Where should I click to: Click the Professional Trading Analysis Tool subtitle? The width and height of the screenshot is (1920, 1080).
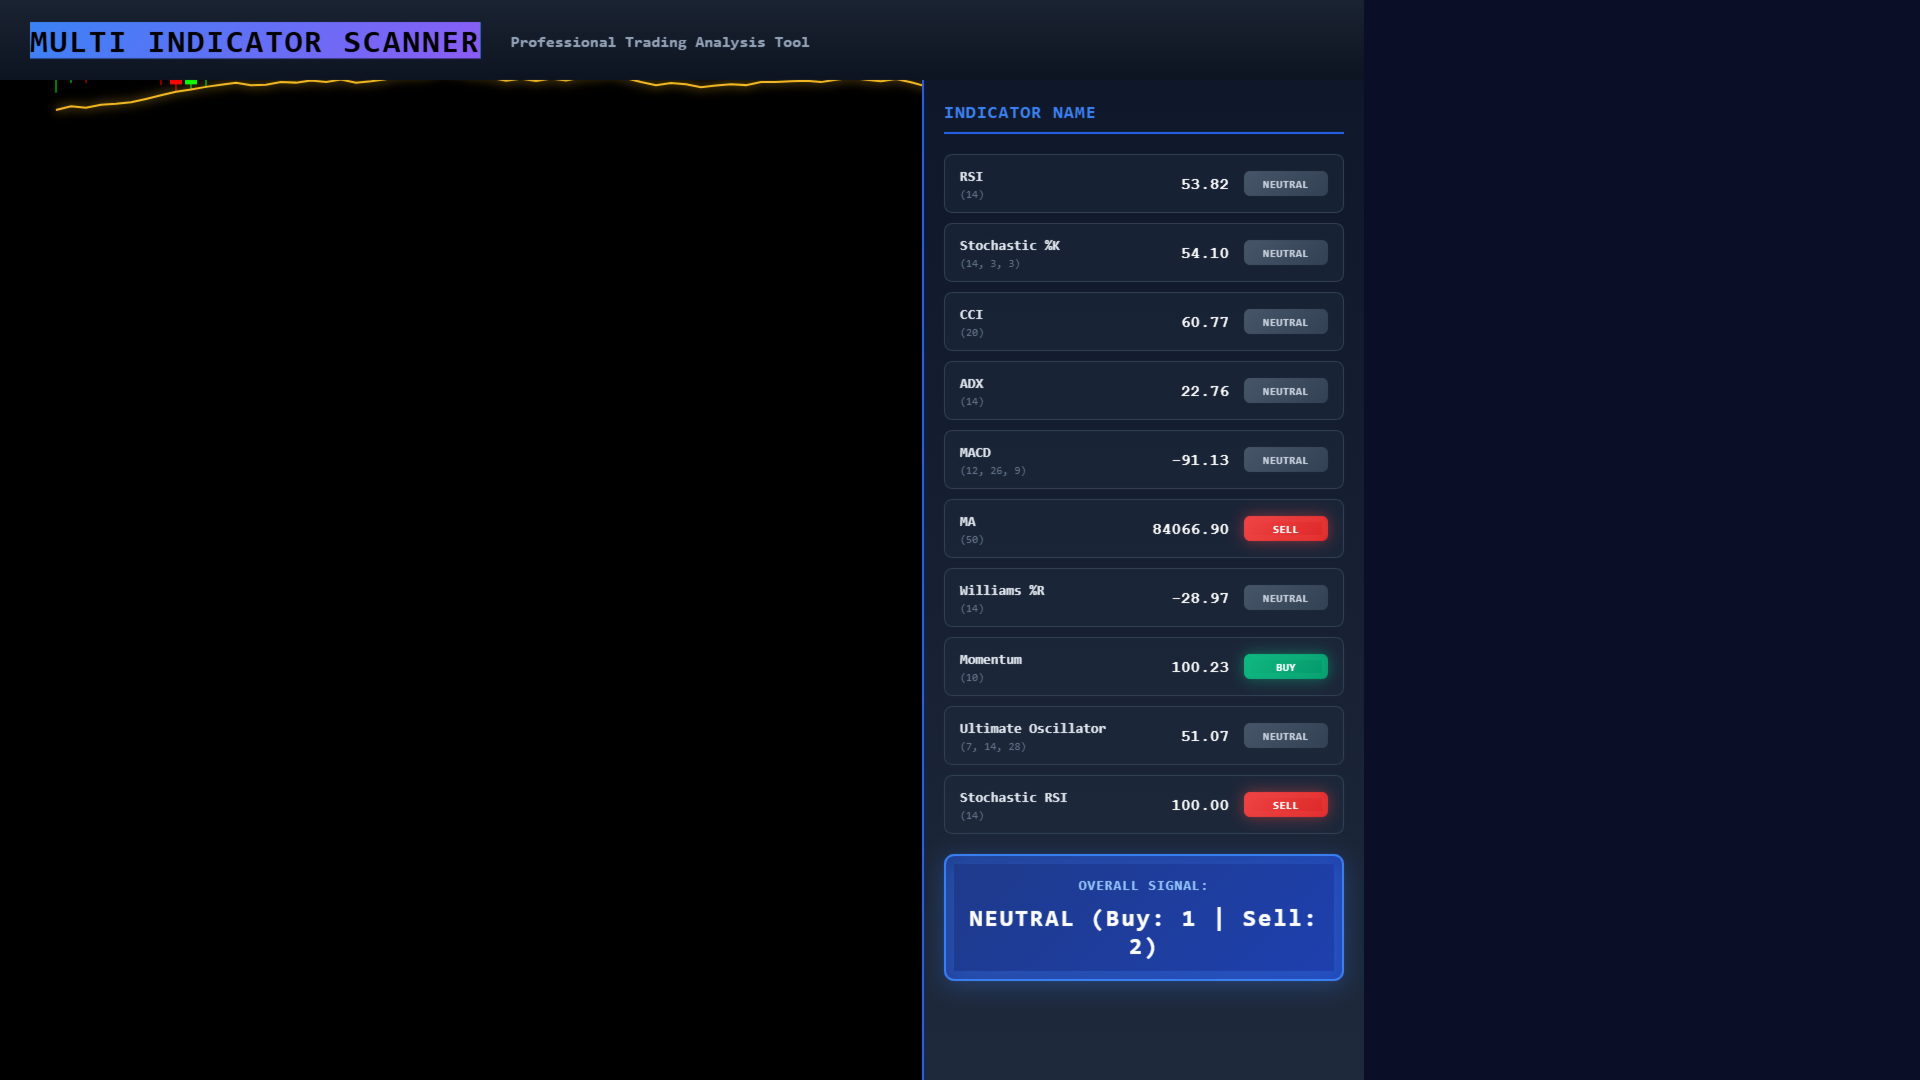pos(659,42)
